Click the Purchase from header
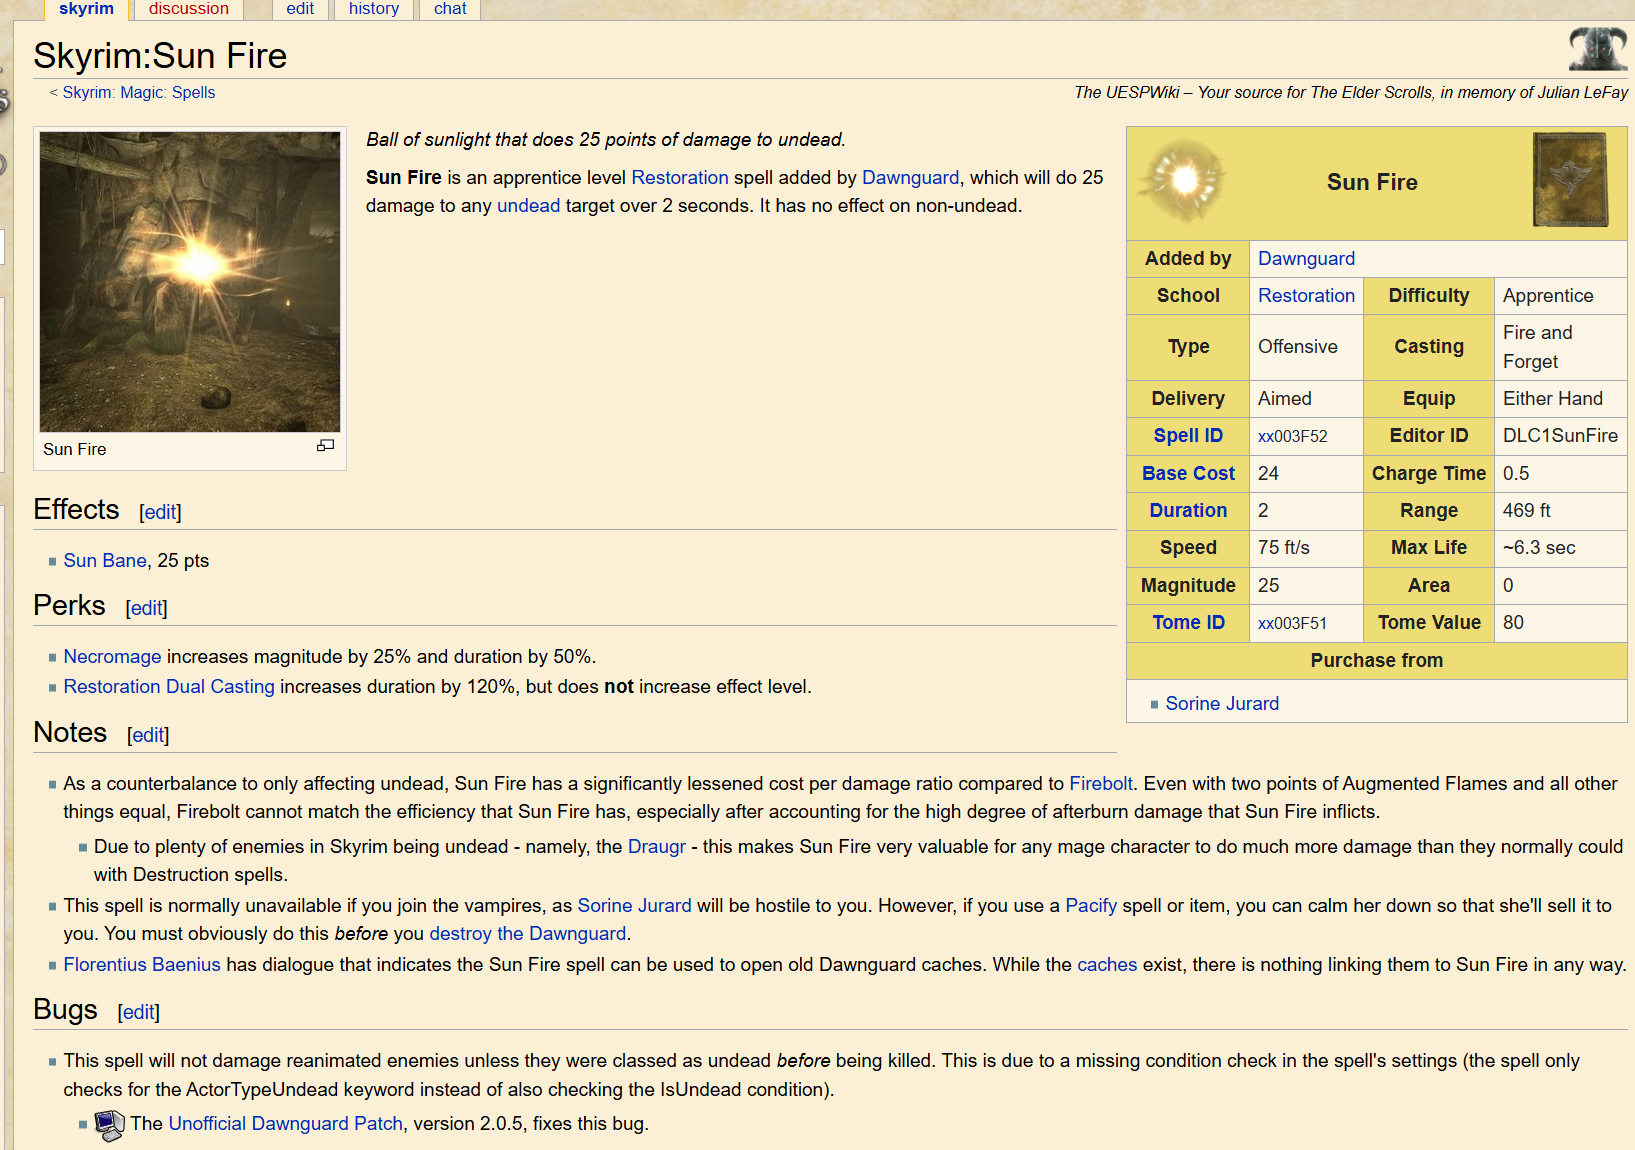This screenshot has height=1150, width=1635. [1377, 661]
